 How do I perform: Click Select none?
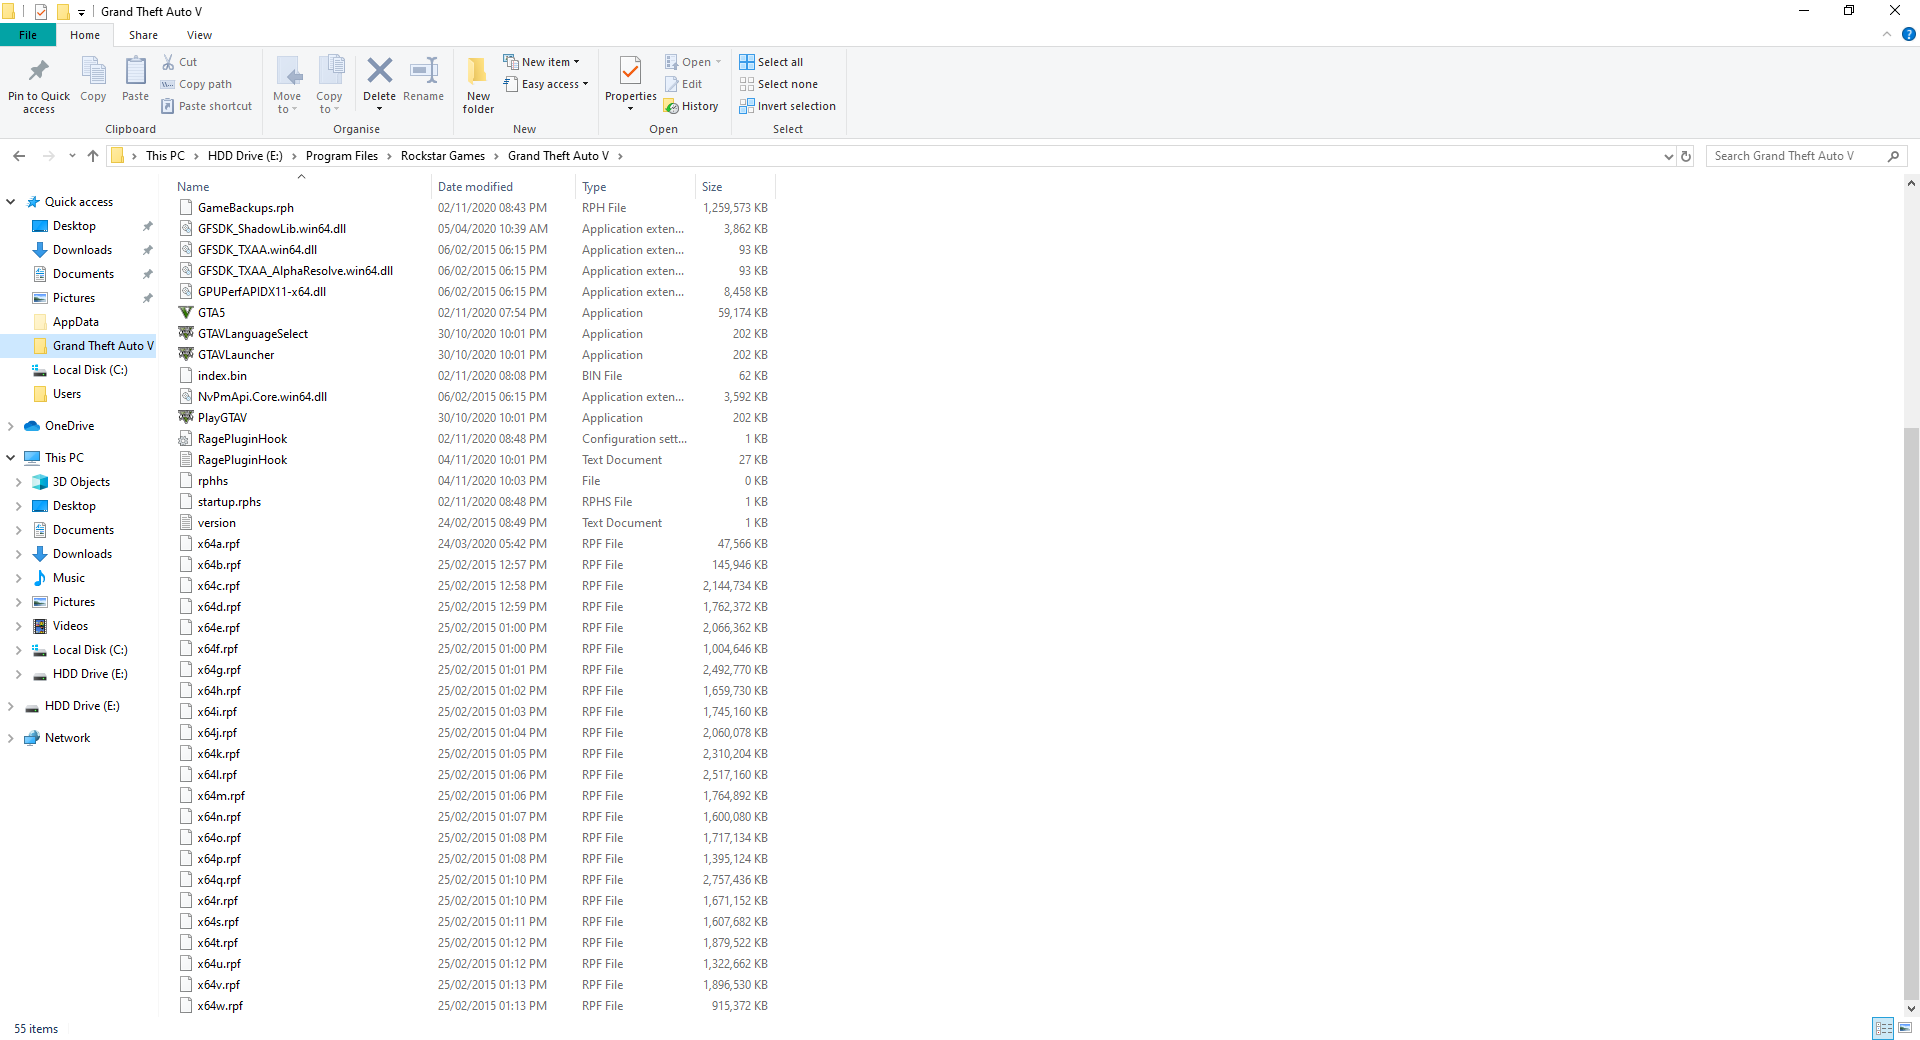(x=778, y=84)
